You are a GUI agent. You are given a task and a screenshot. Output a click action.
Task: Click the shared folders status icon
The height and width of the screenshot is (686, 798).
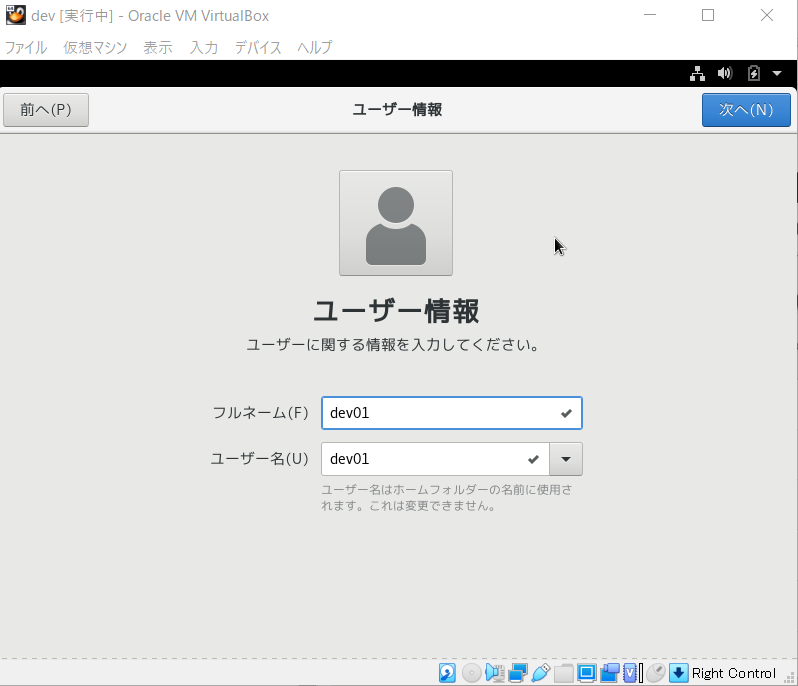pyautogui.click(x=564, y=673)
